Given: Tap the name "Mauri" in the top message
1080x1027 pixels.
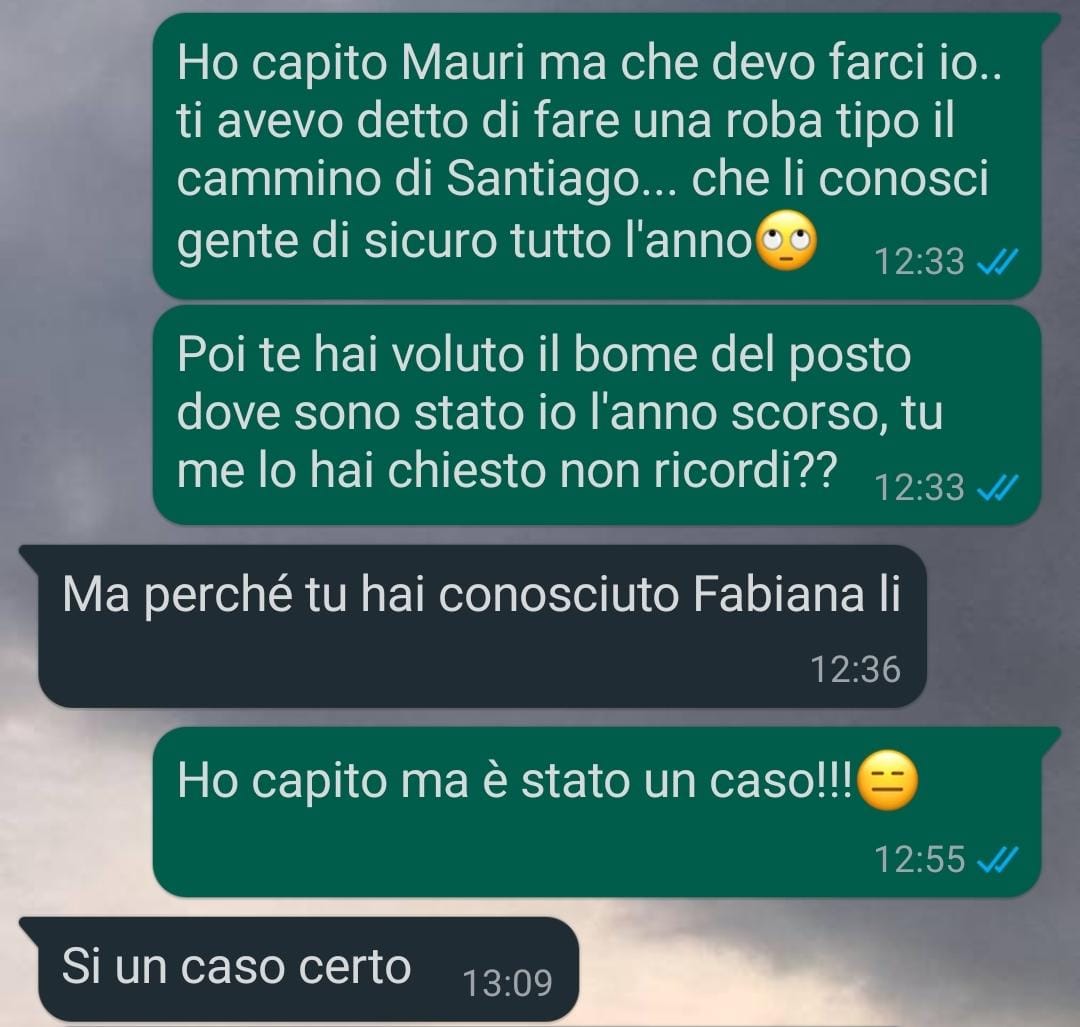Looking at the screenshot, I should [x=463, y=63].
